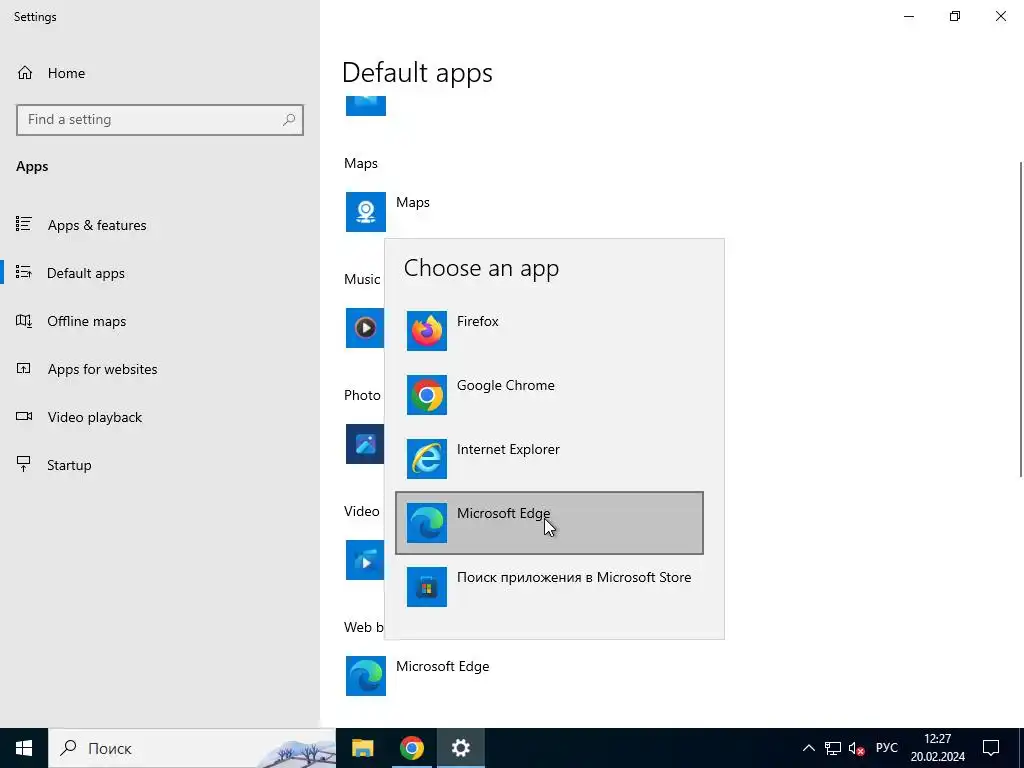Show hidden tray icons chevron

[x=808, y=748]
